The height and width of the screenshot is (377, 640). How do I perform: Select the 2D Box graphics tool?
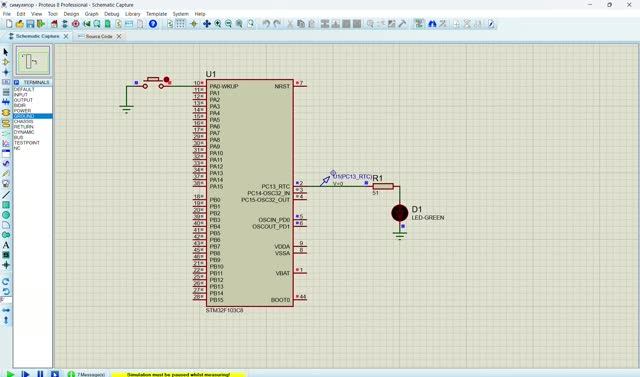pyautogui.click(x=6, y=205)
